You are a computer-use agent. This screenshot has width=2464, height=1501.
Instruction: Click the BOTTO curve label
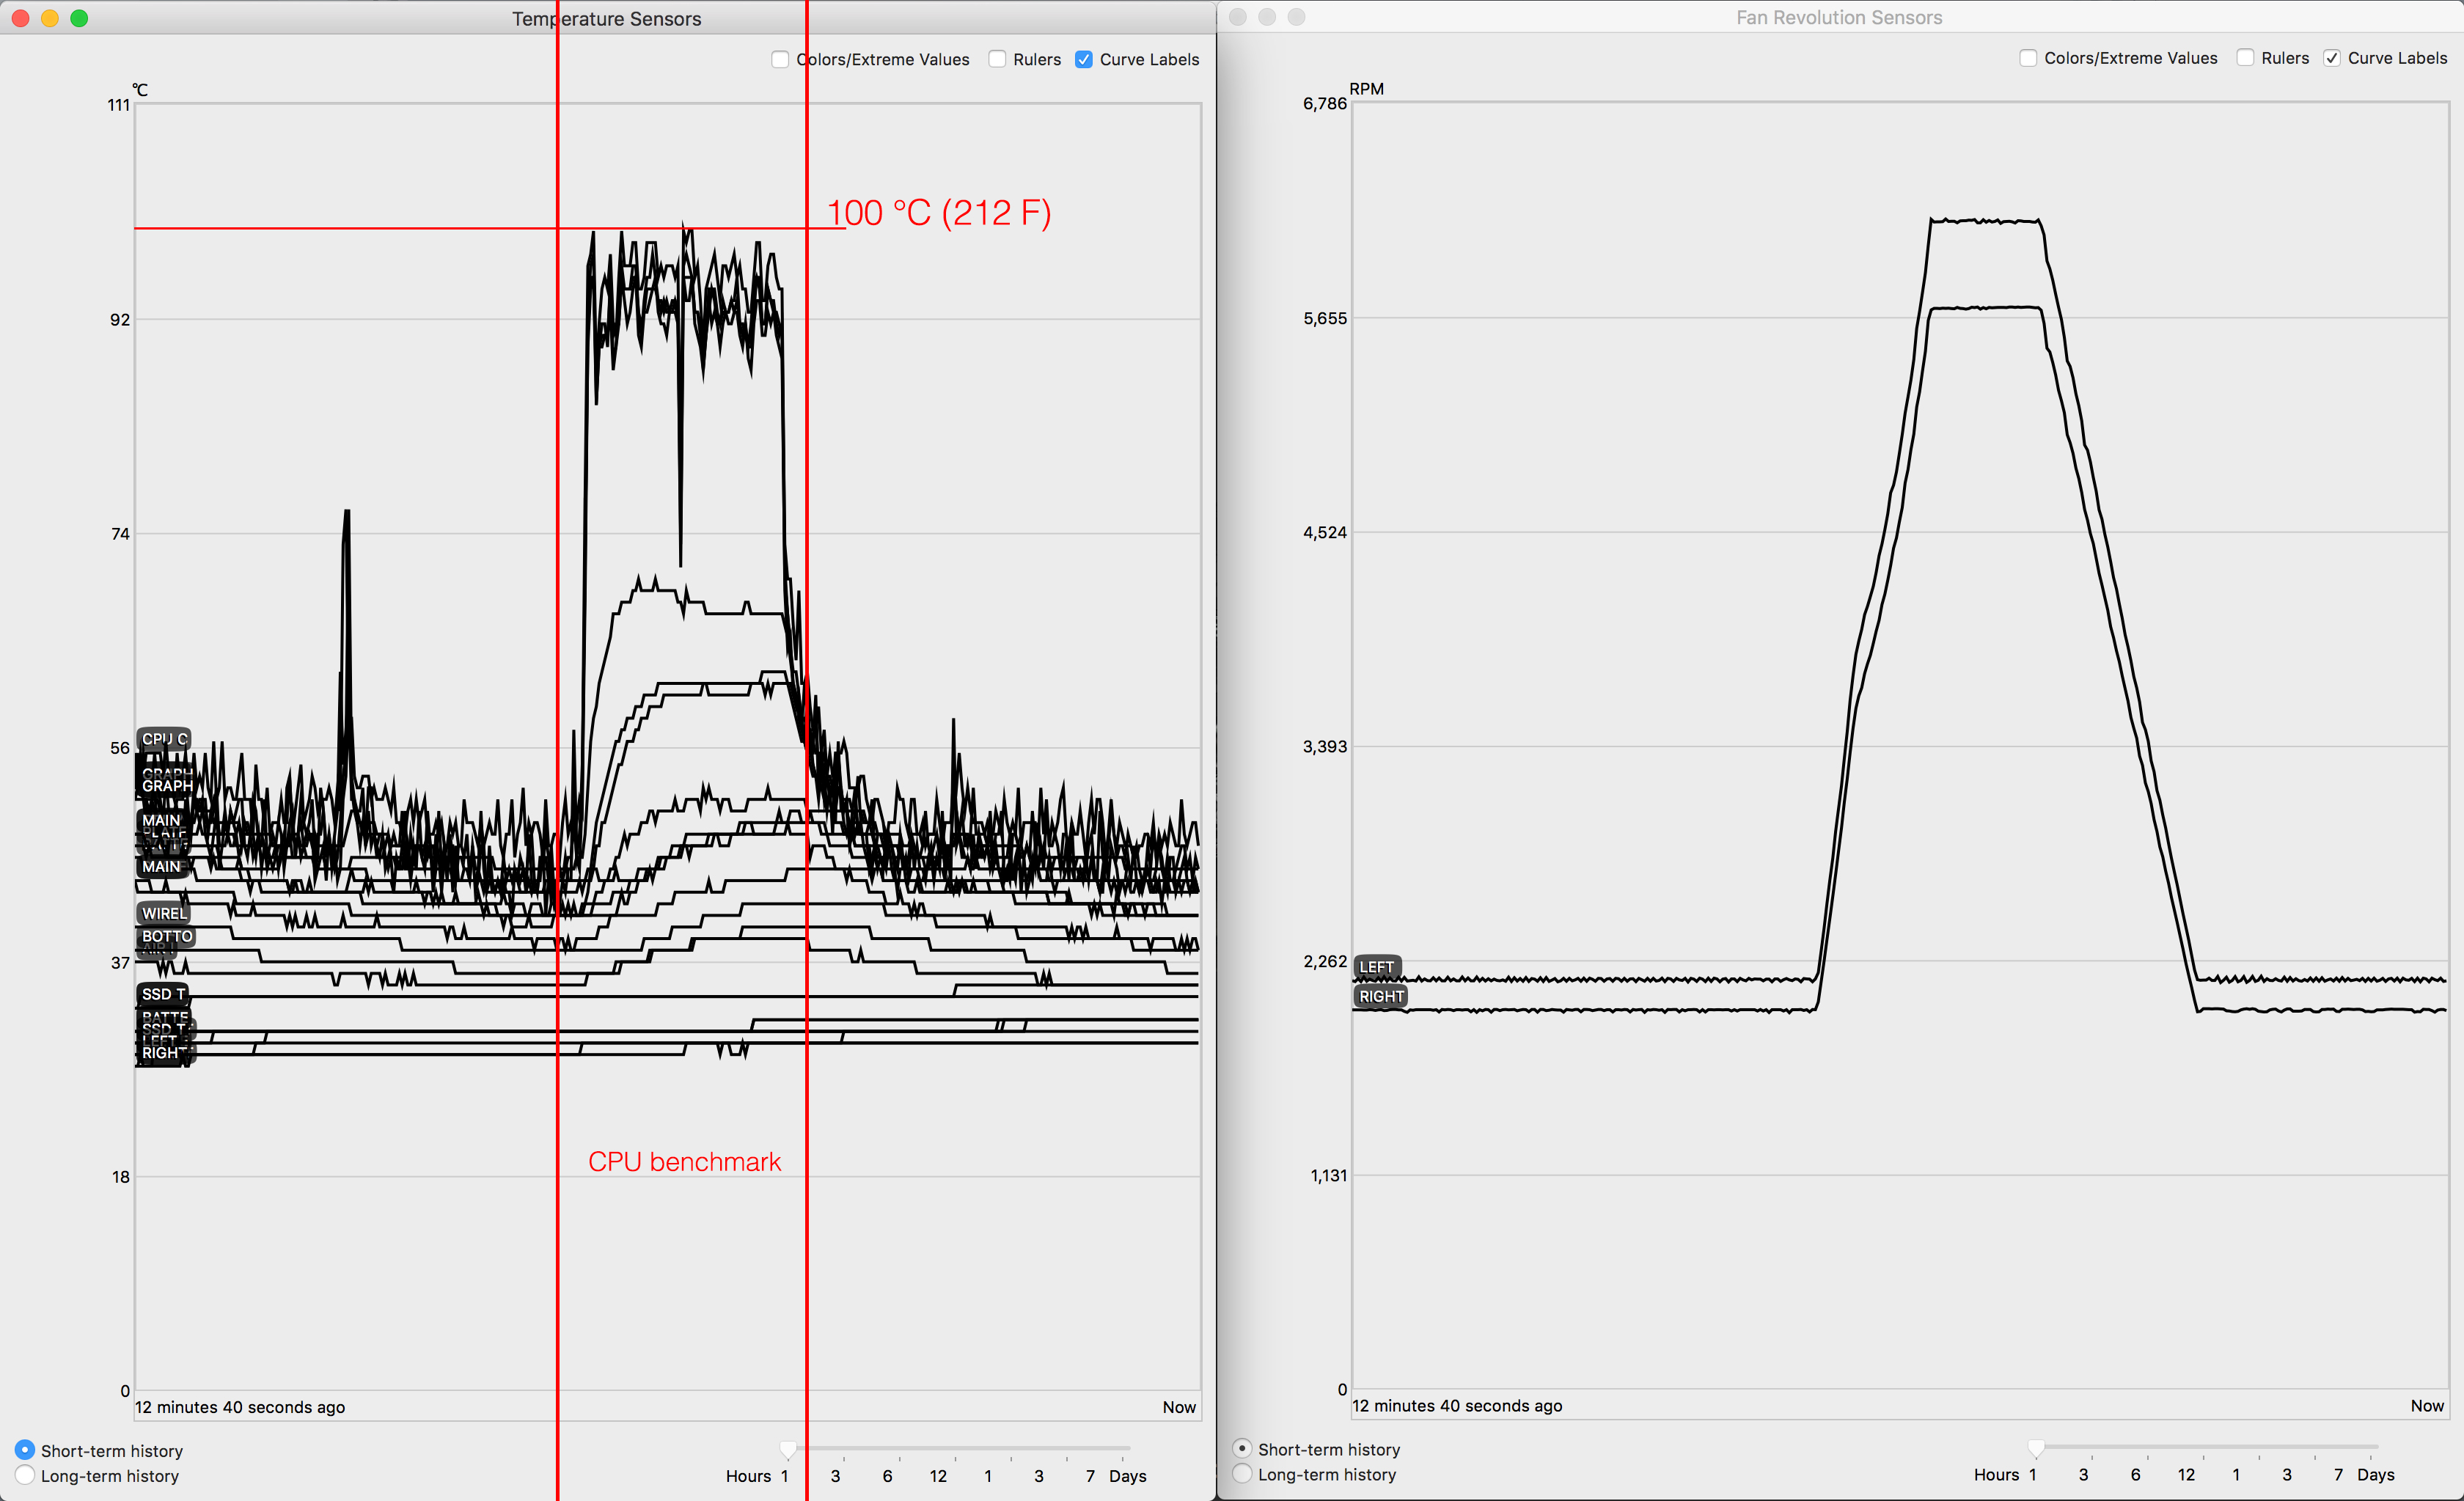tap(166, 936)
